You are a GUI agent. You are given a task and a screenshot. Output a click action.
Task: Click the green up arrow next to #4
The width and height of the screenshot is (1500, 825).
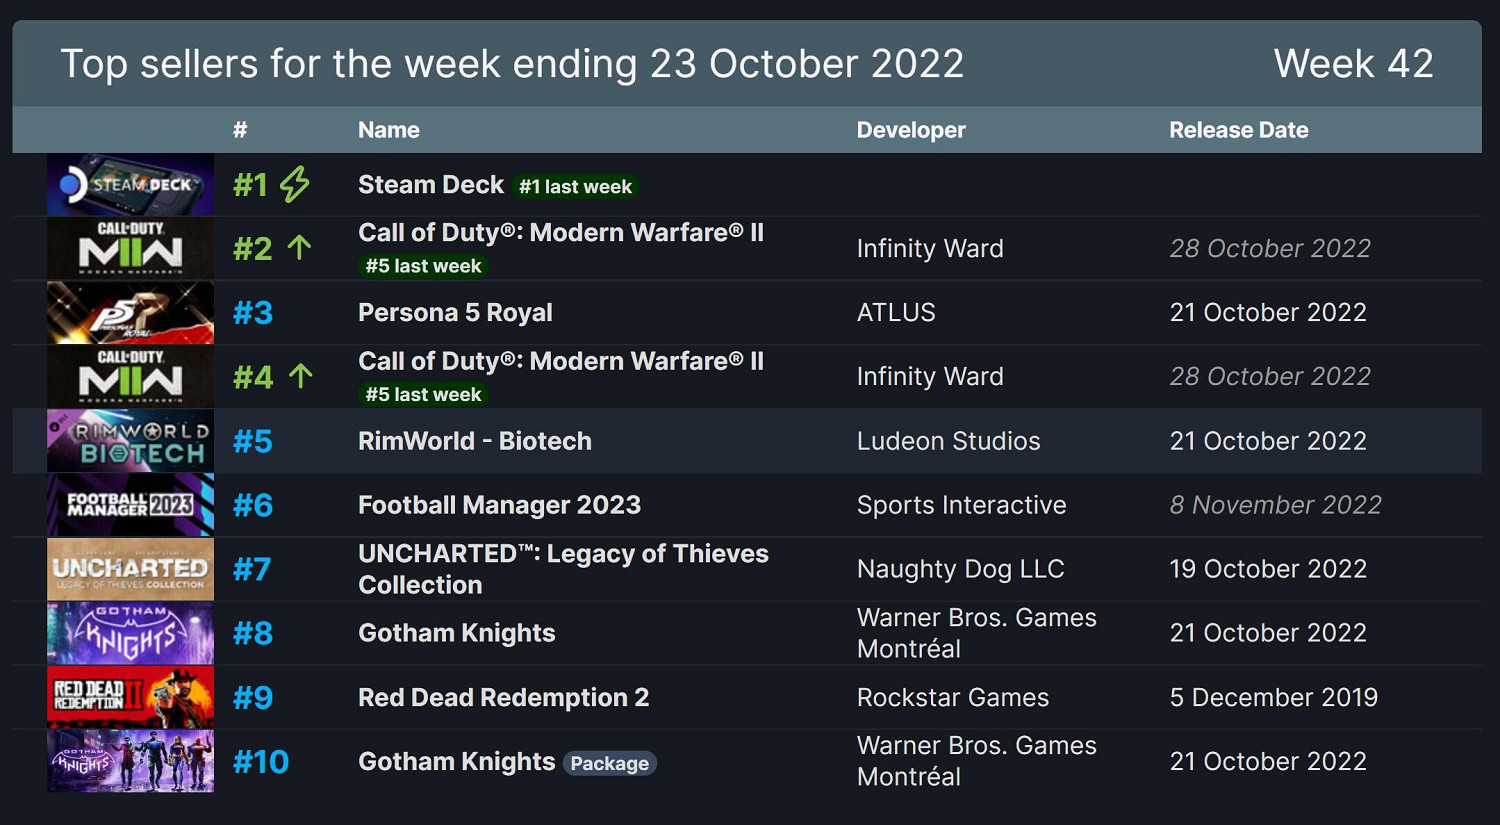point(300,376)
